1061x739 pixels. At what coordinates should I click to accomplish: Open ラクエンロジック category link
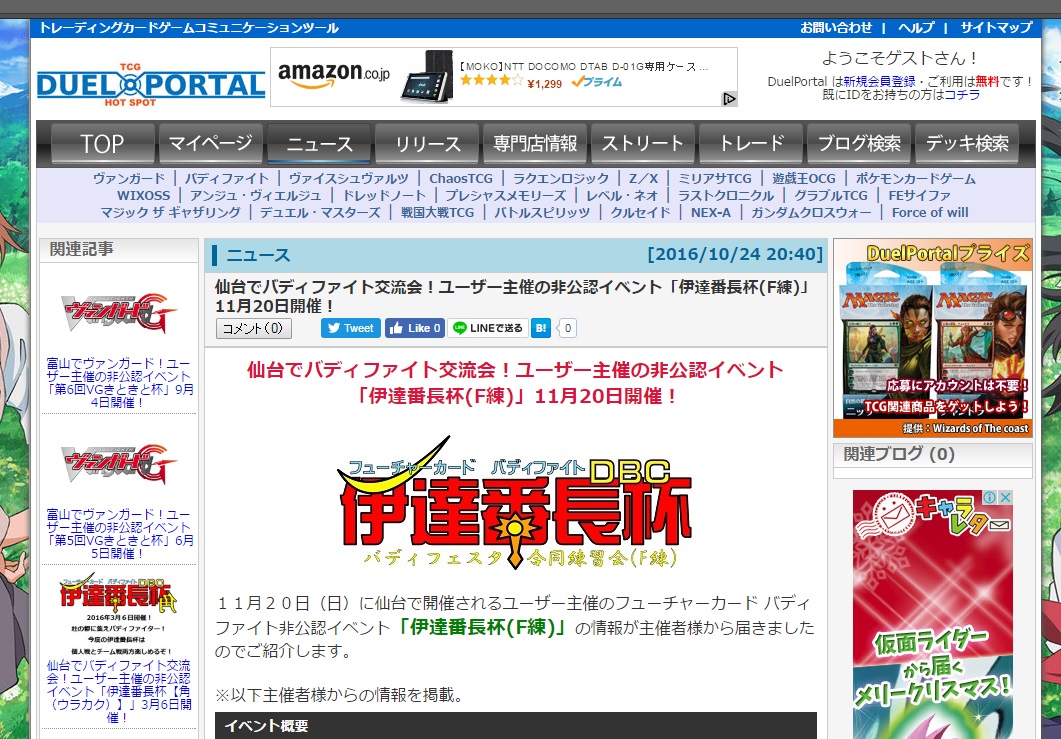click(x=561, y=179)
